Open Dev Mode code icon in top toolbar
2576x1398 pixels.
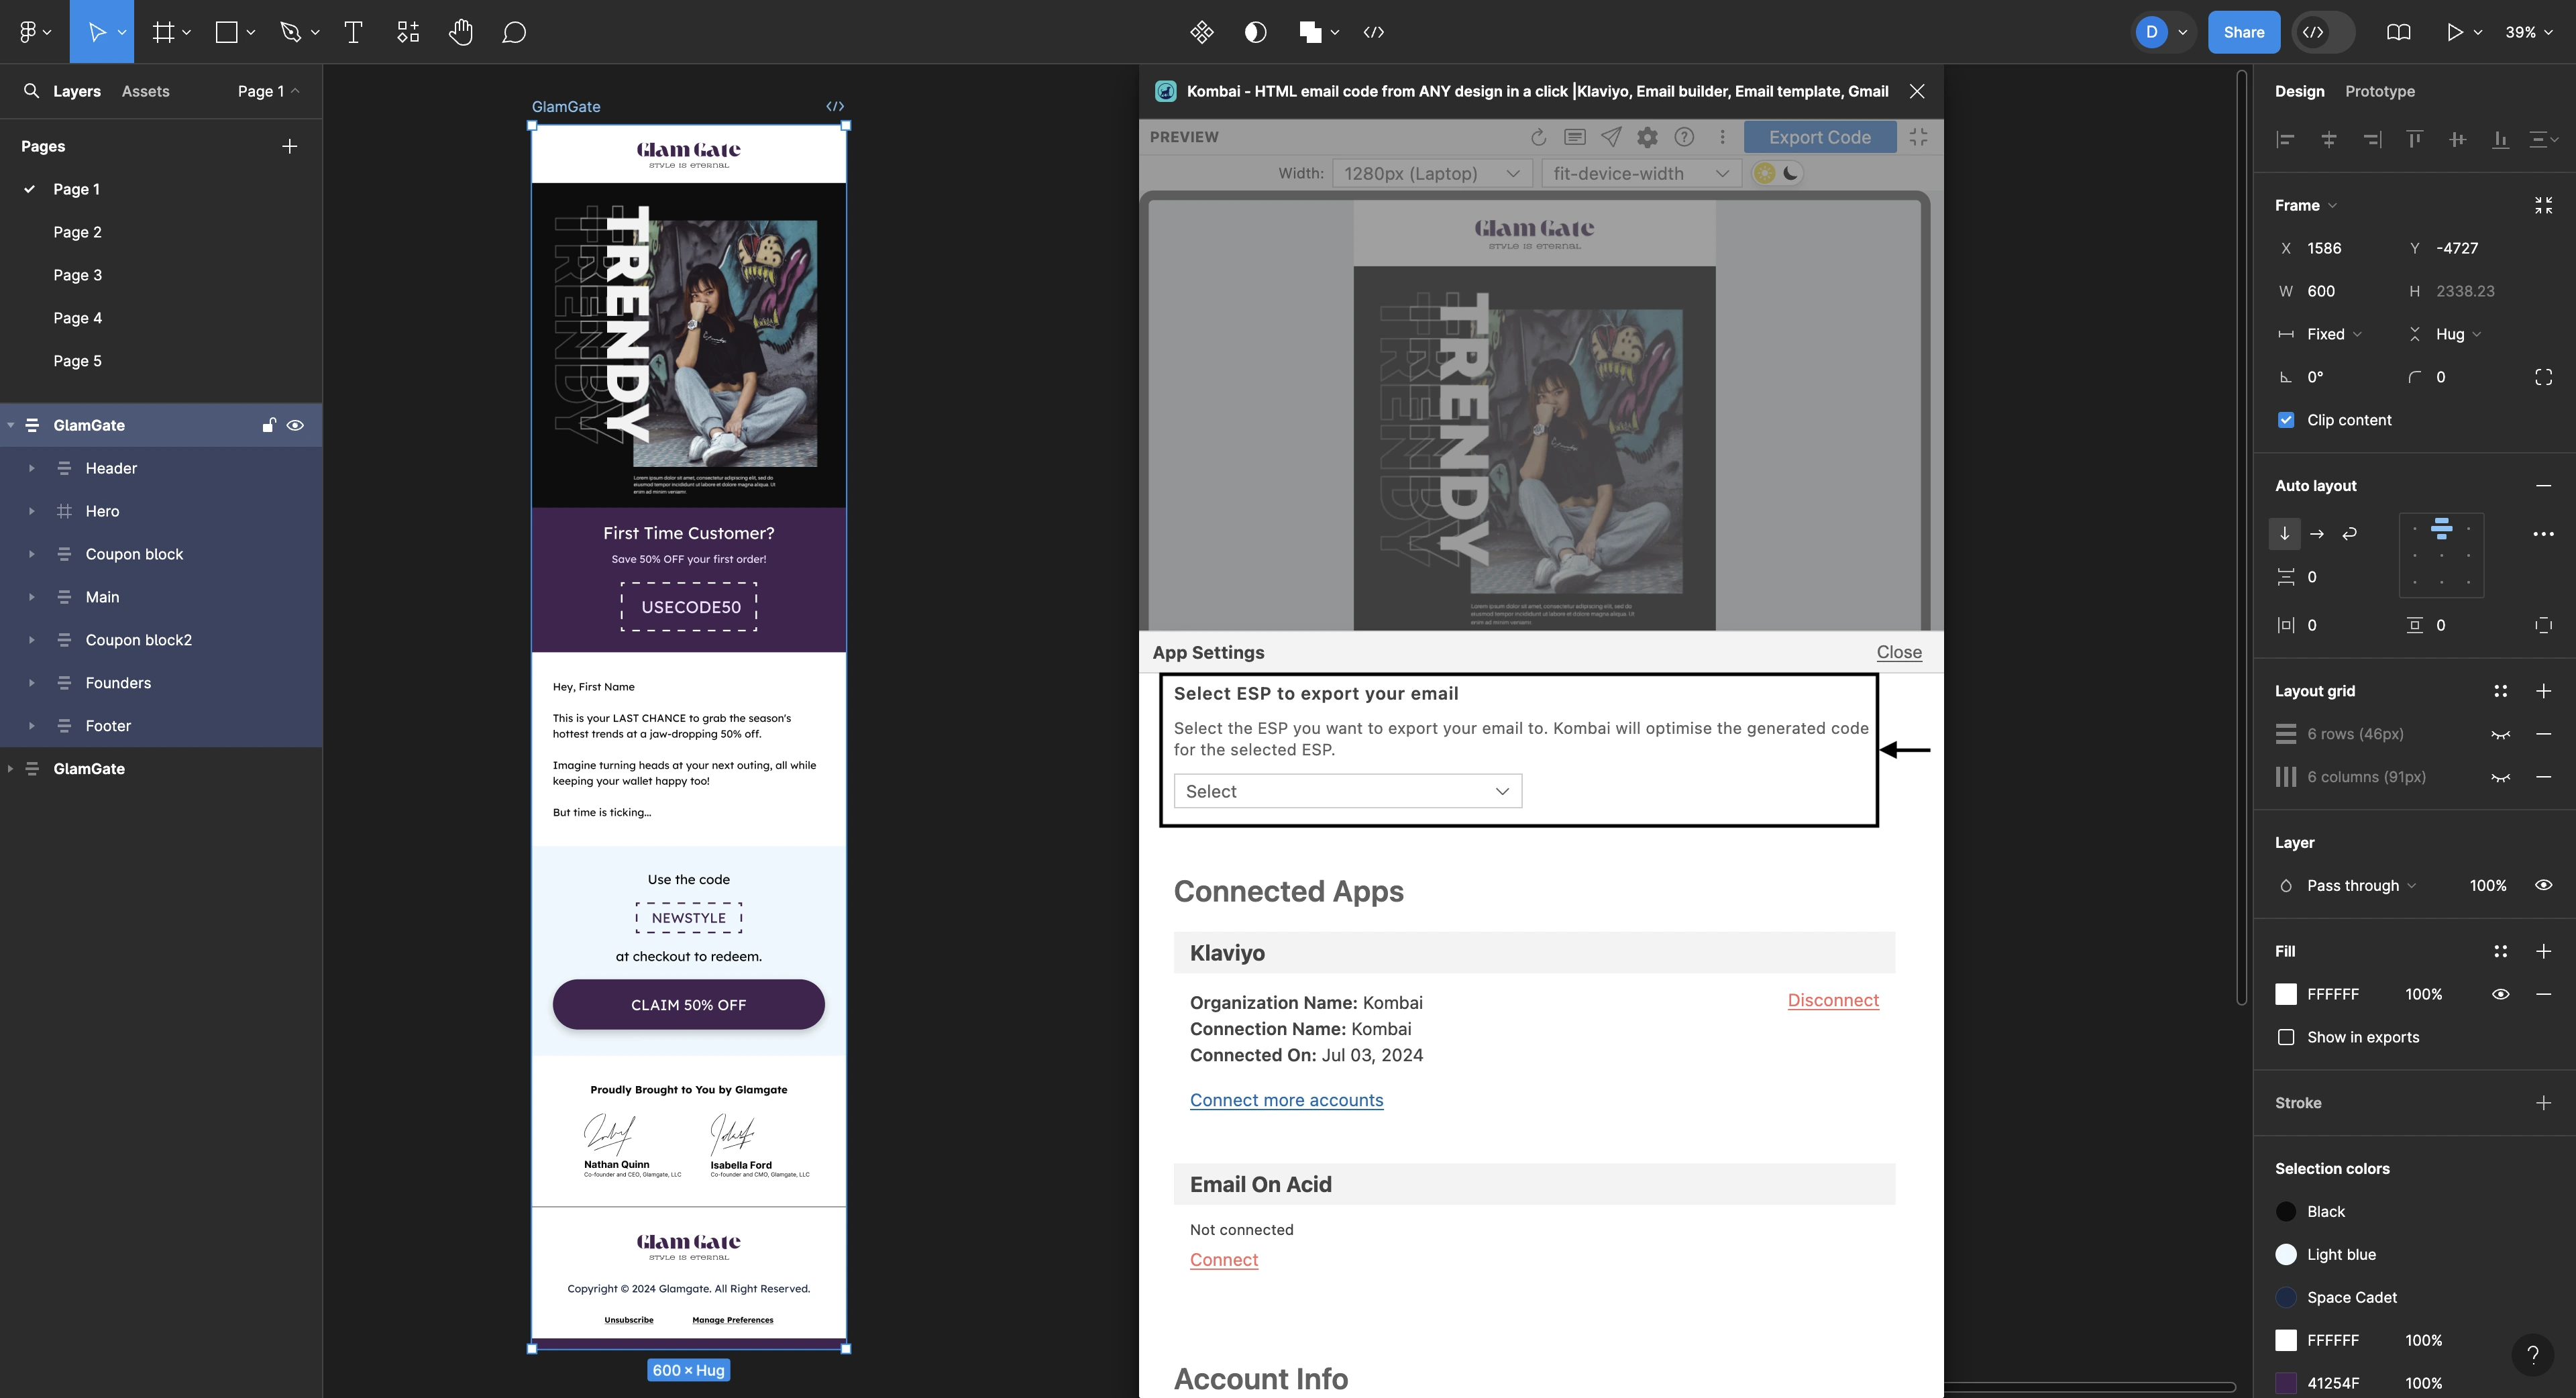click(x=1374, y=32)
